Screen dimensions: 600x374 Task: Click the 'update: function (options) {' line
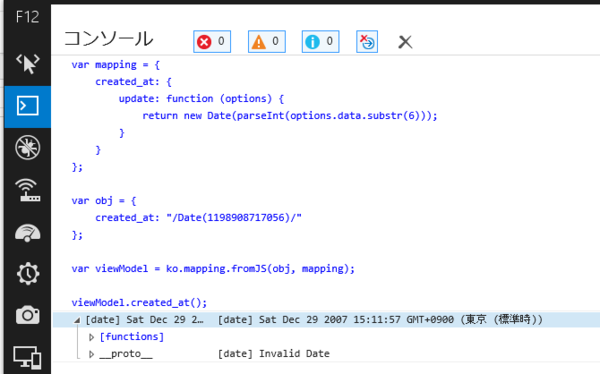pos(201,99)
